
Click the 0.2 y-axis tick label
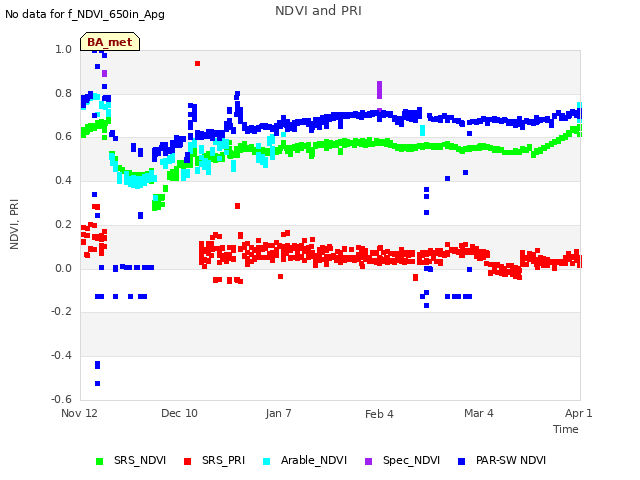63,224
